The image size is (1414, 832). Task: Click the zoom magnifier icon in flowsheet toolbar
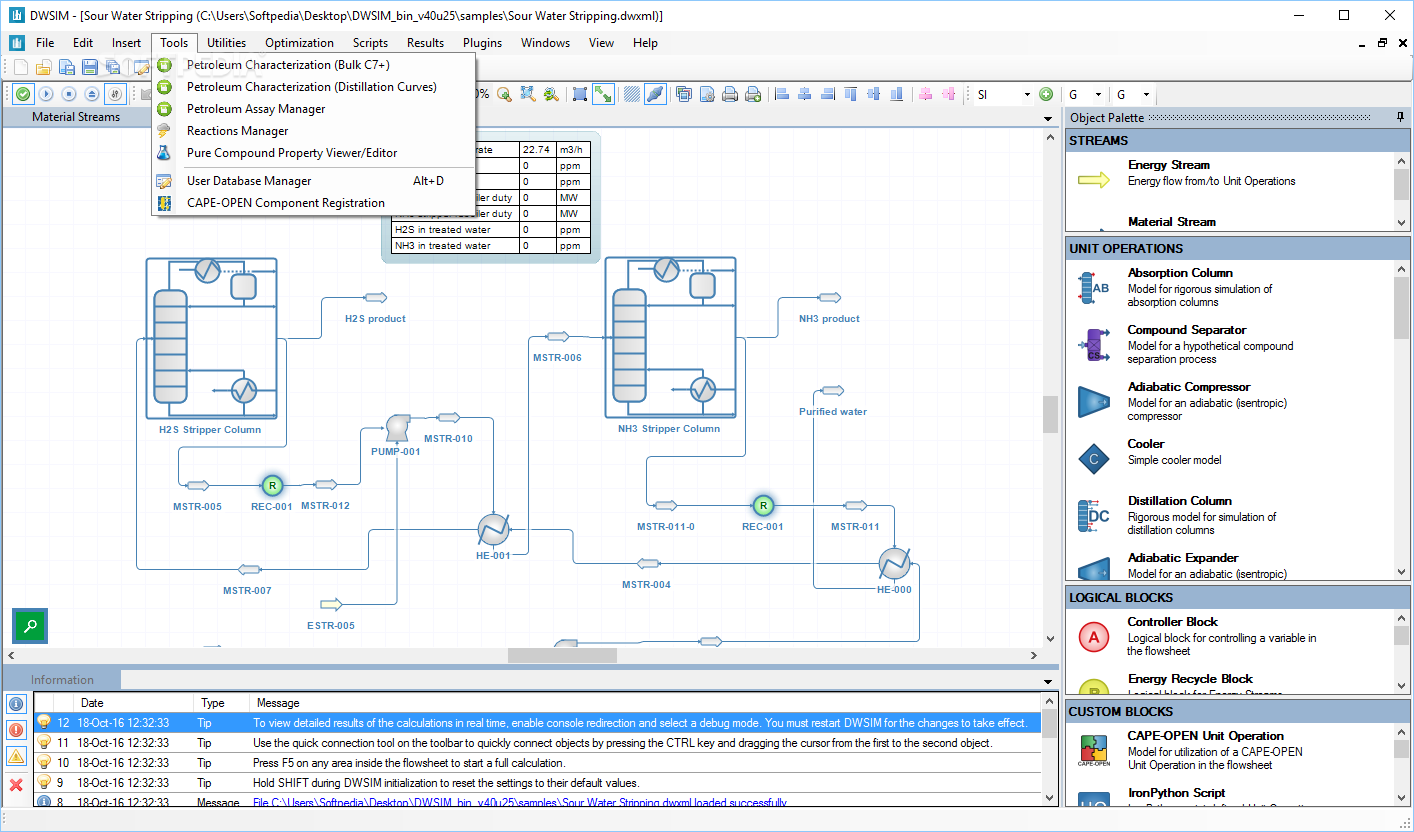[x=504, y=94]
